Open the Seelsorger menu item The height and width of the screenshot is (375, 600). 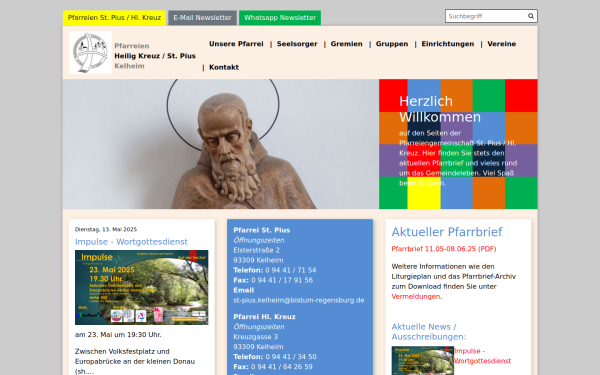(297, 44)
